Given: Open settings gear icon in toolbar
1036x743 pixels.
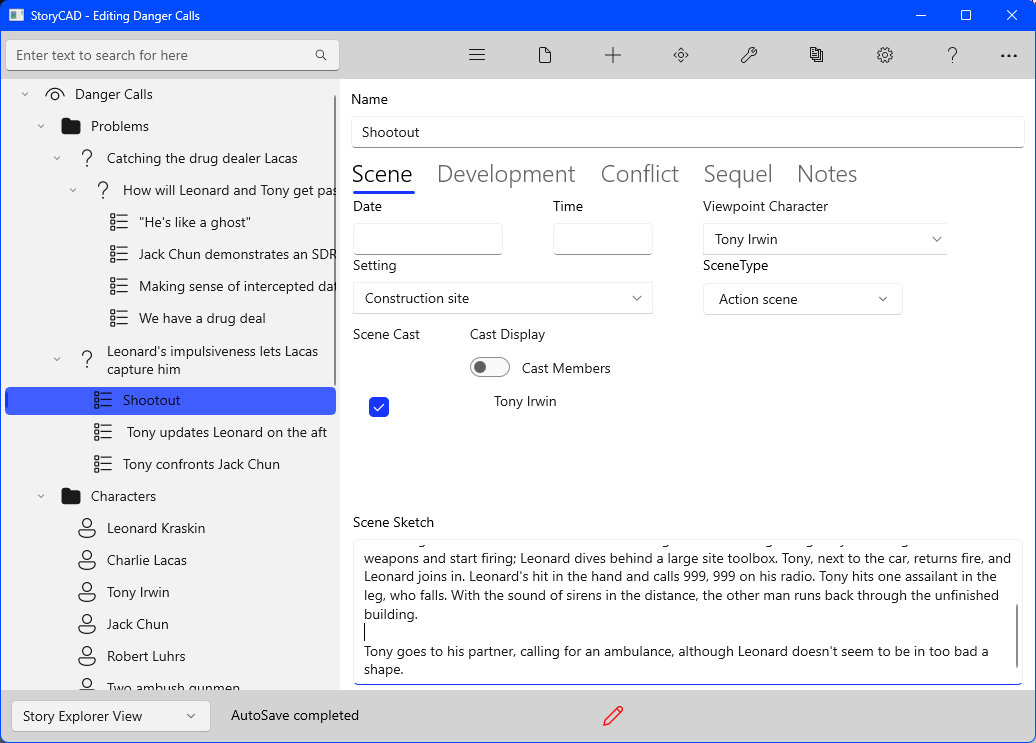Looking at the screenshot, I should coord(885,55).
